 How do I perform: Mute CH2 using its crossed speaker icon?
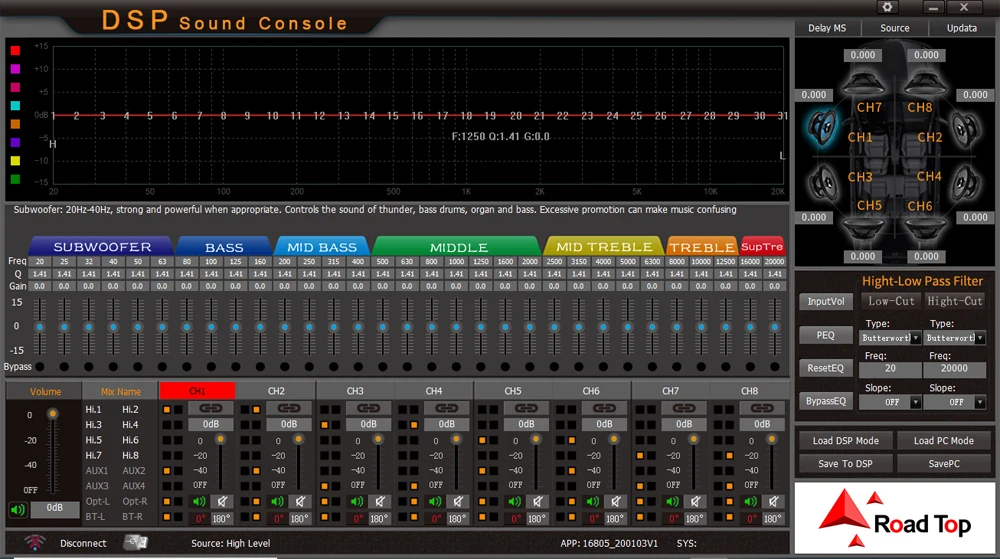pyautogui.click(x=299, y=501)
